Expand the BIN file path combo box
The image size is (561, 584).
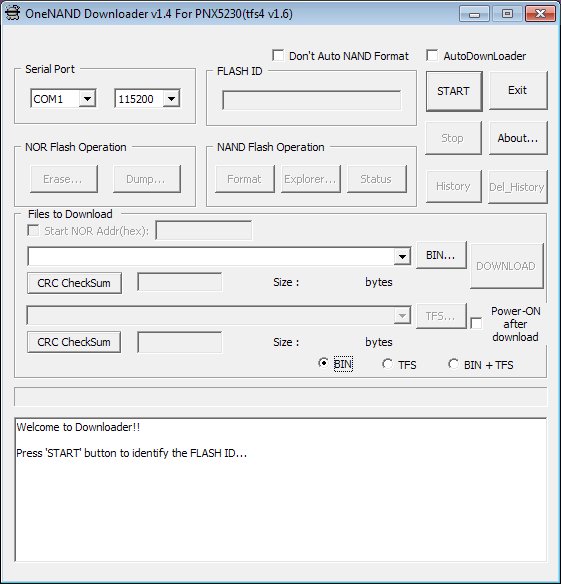coord(402,256)
